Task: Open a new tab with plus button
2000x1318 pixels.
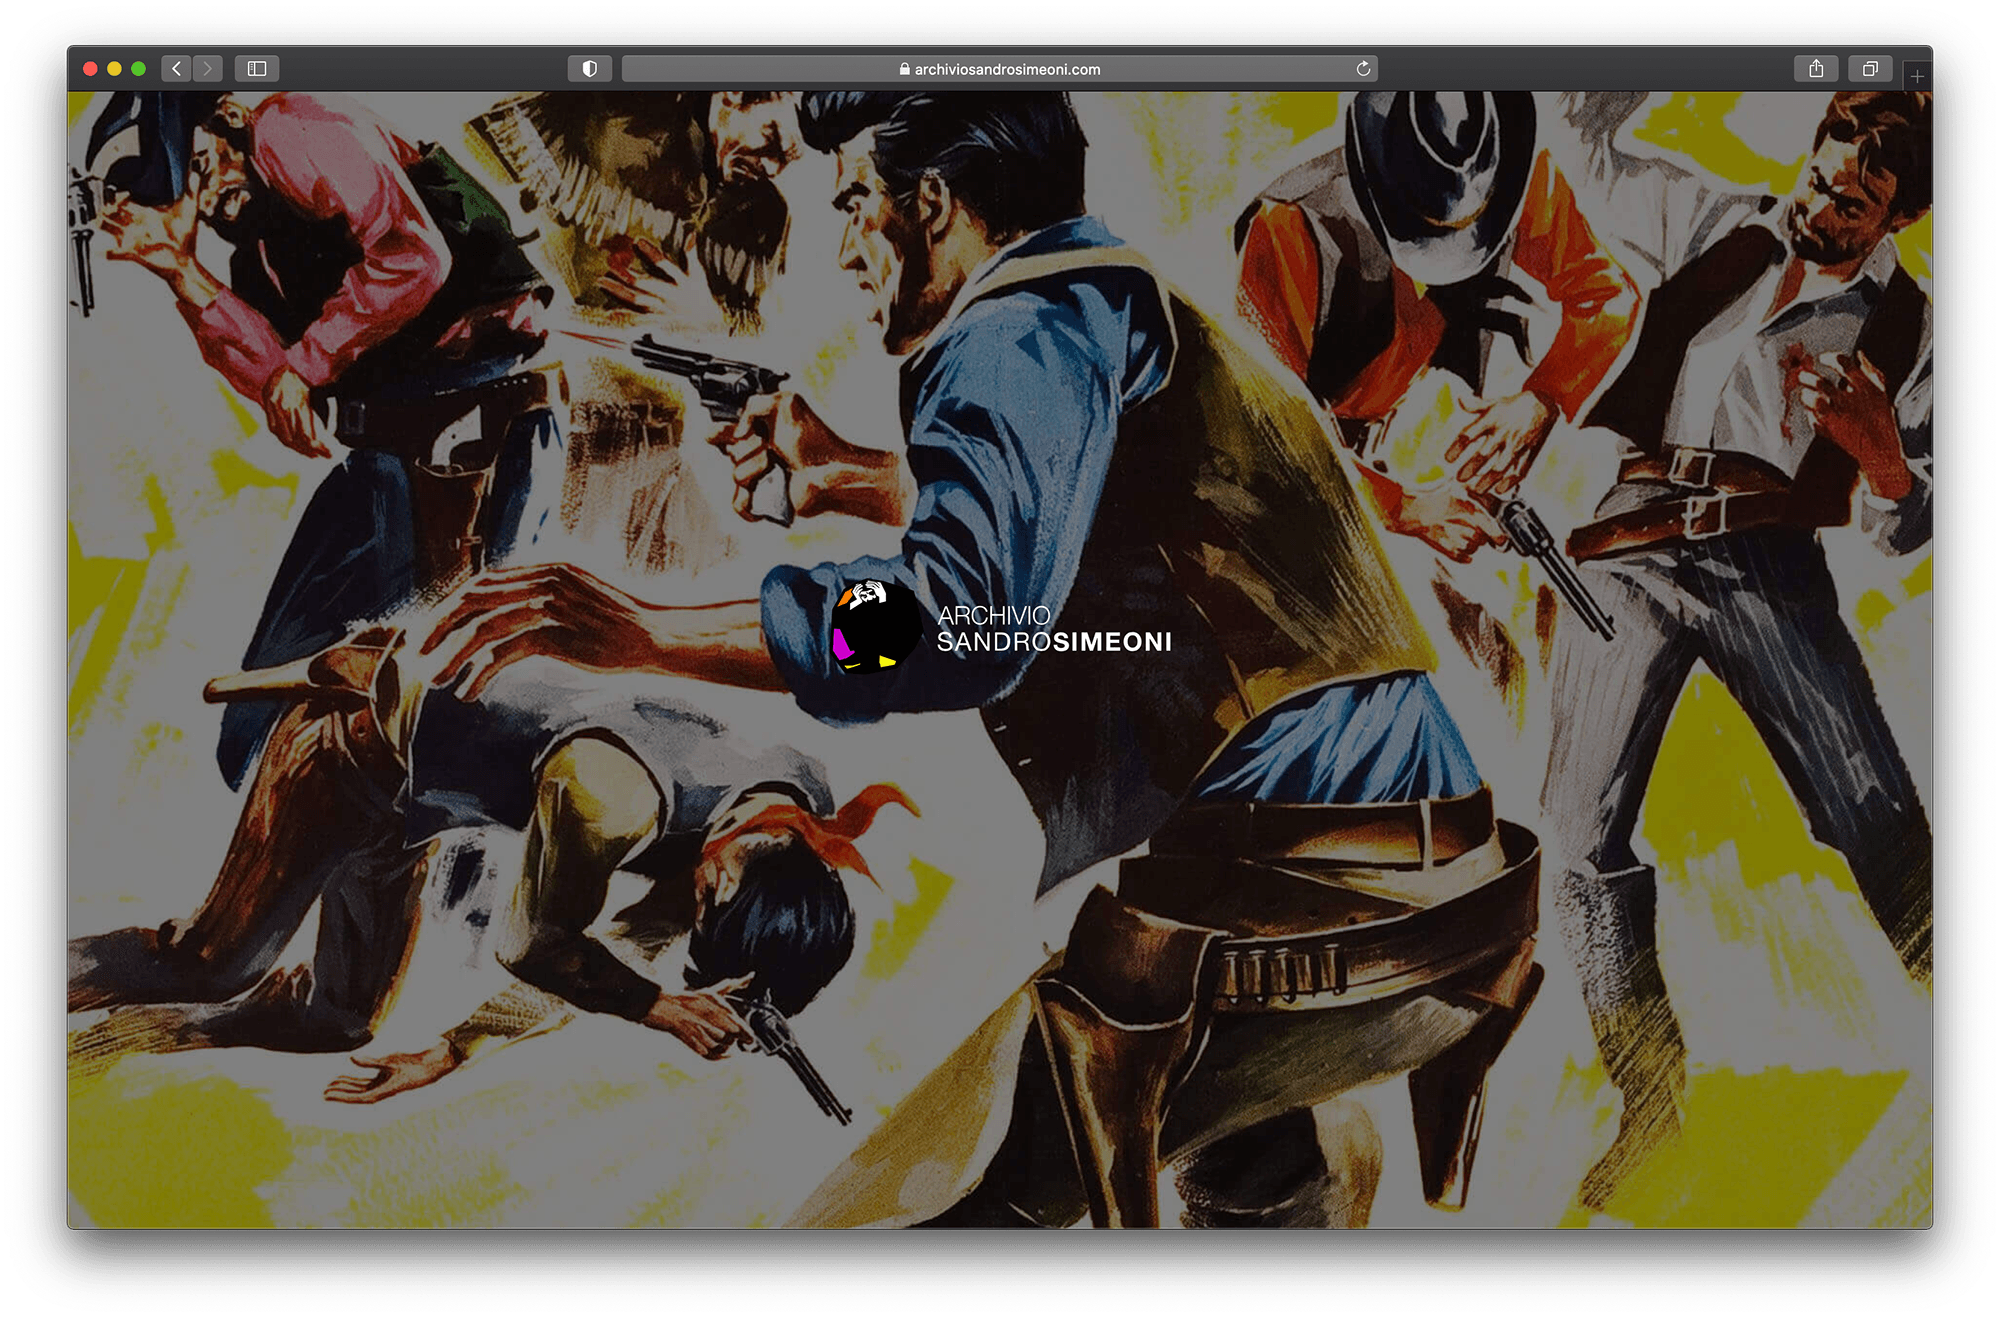Action: pyautogui.click(x=1916, y=76)
